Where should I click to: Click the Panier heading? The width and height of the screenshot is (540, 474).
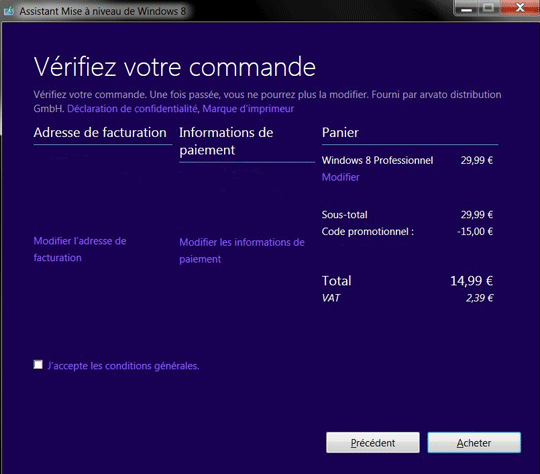340,133
